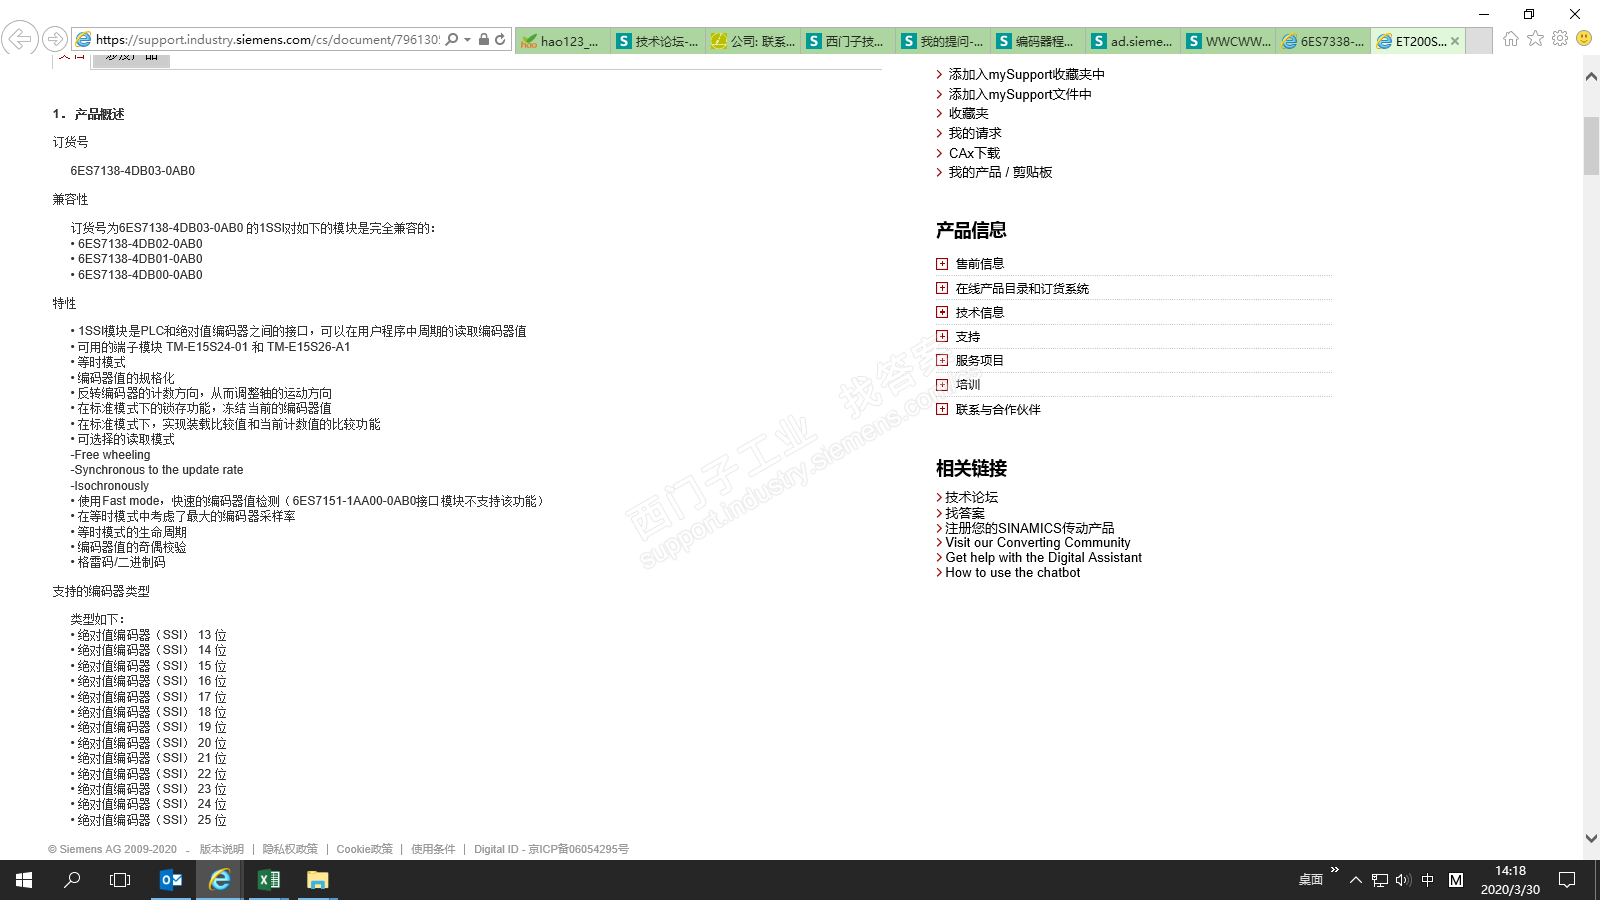Refresh the page with the reload icon
The width and height of the screenshot is (1600, 900).
(x=500, y=39)
